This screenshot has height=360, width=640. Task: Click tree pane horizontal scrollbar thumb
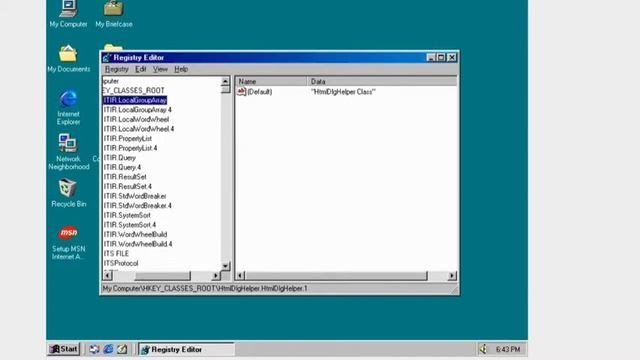[x=162, y=276]
